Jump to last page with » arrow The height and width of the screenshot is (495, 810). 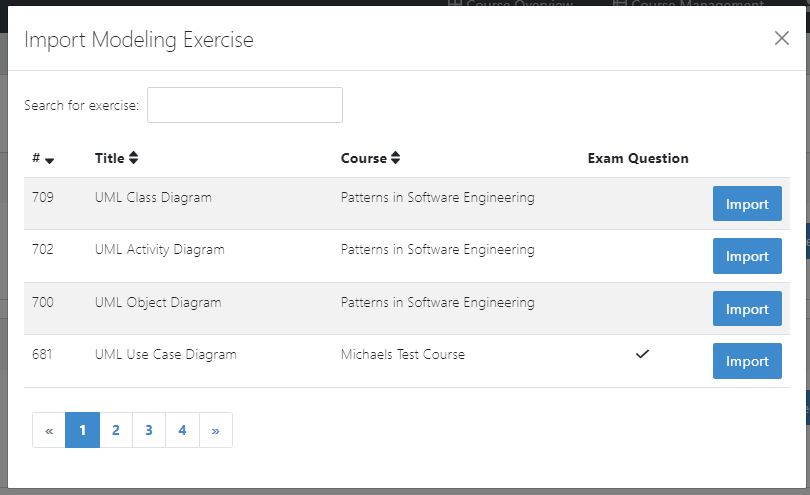[x=216, y=430]
